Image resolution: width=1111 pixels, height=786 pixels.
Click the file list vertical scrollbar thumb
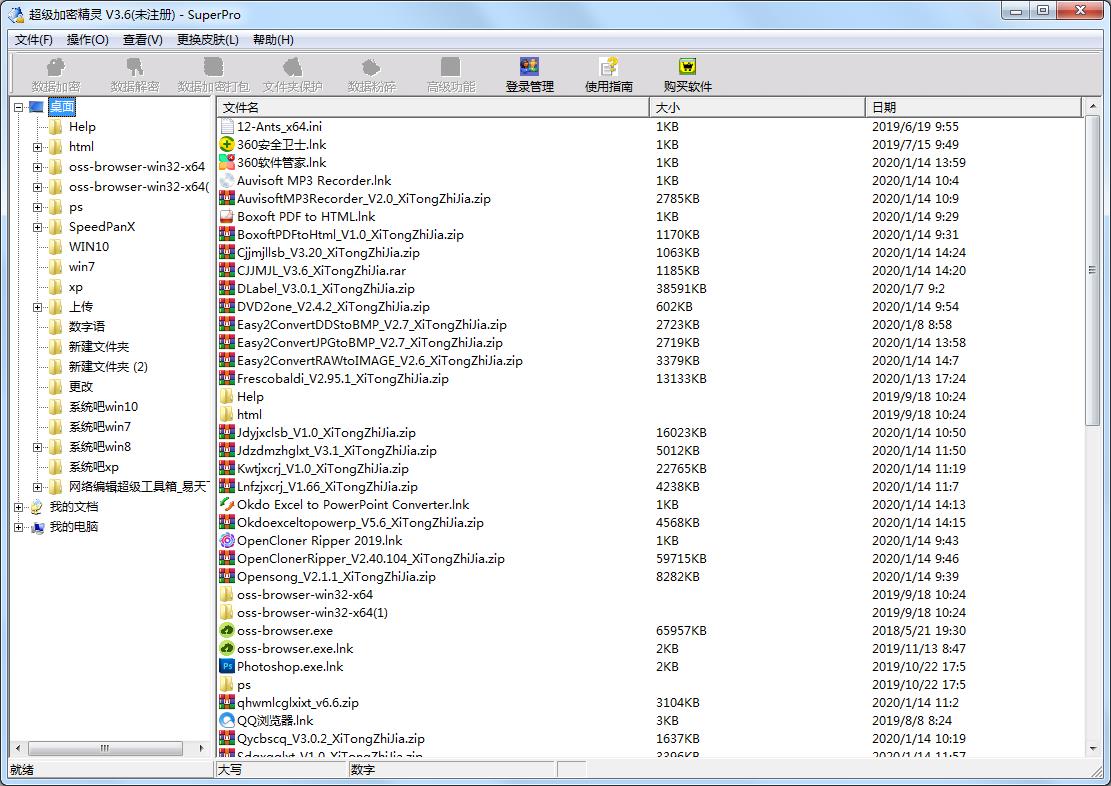click(x=1092, y=270)
